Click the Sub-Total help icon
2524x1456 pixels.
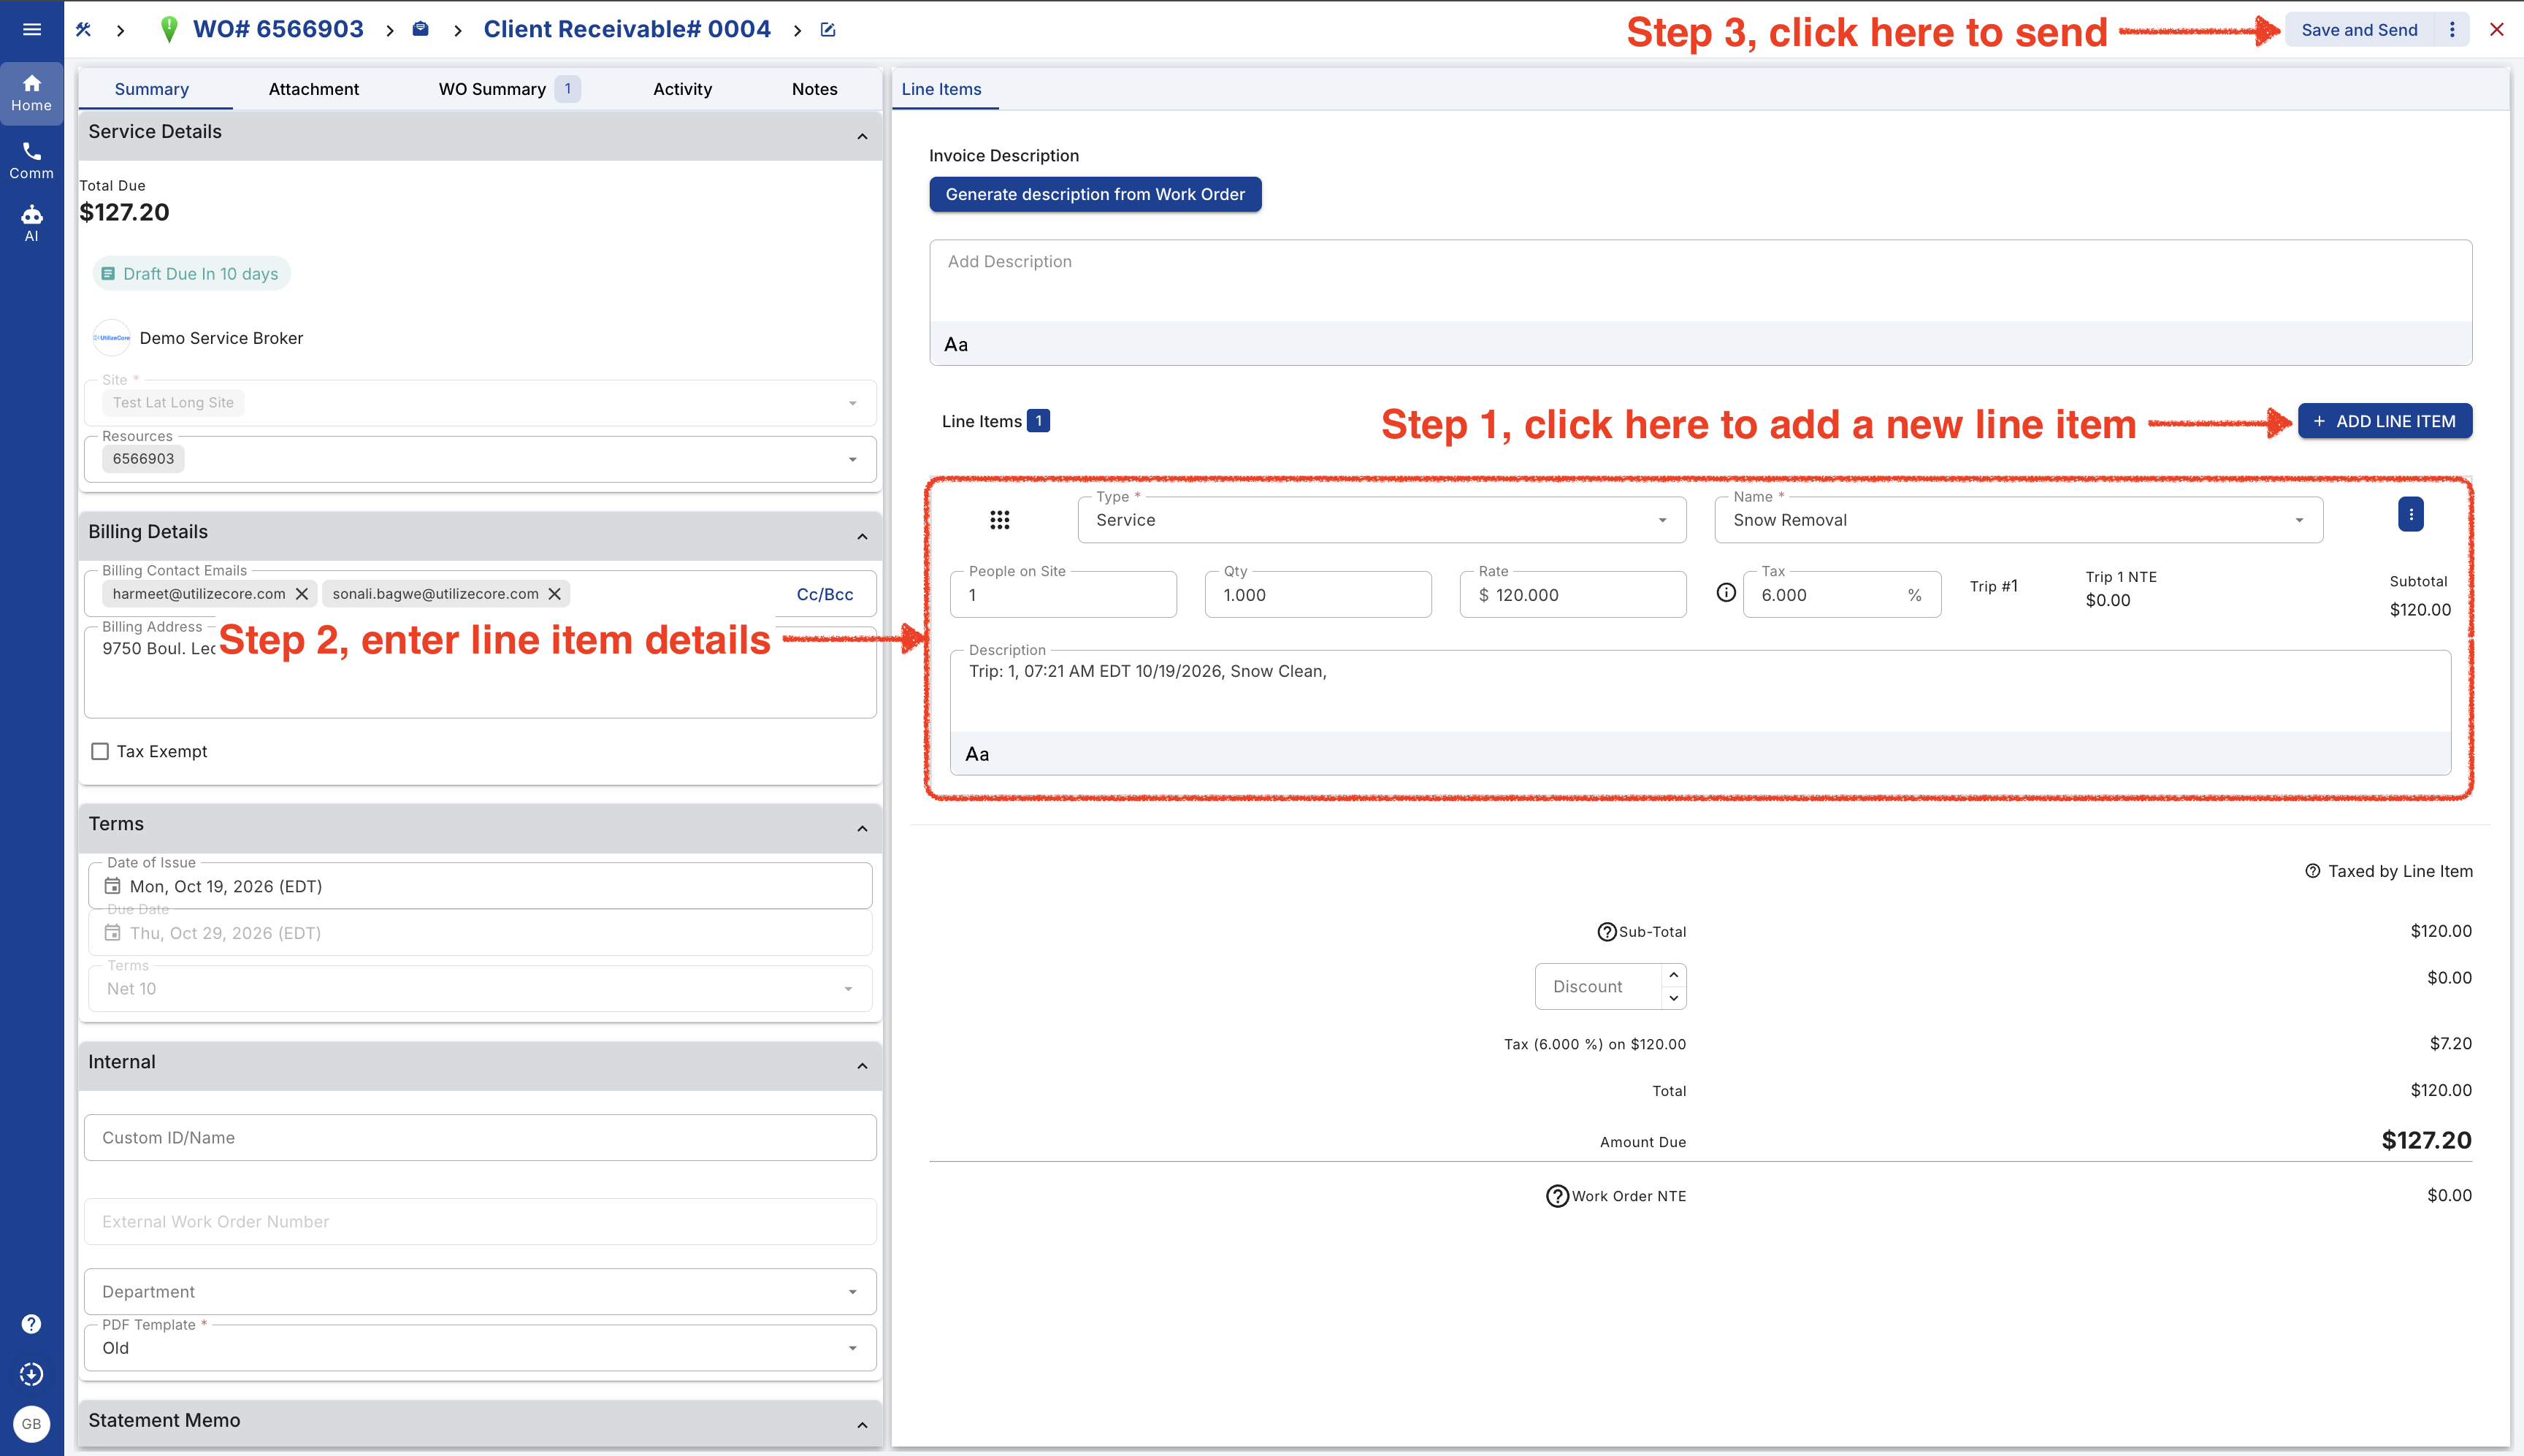click(1607, 932)
